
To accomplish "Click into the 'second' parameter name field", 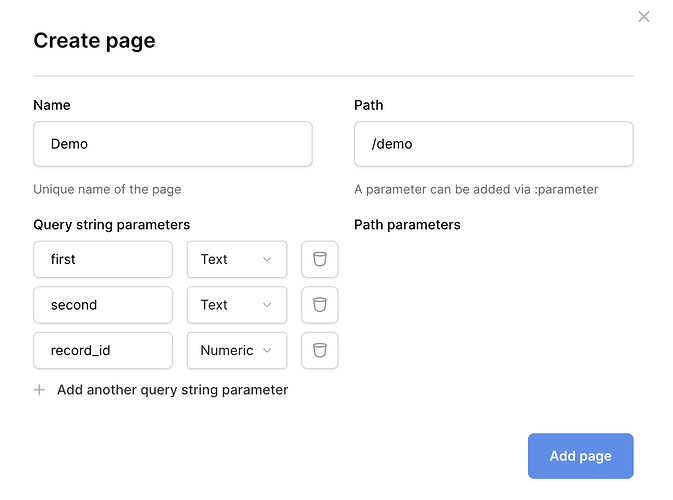I will click(102, 305).
